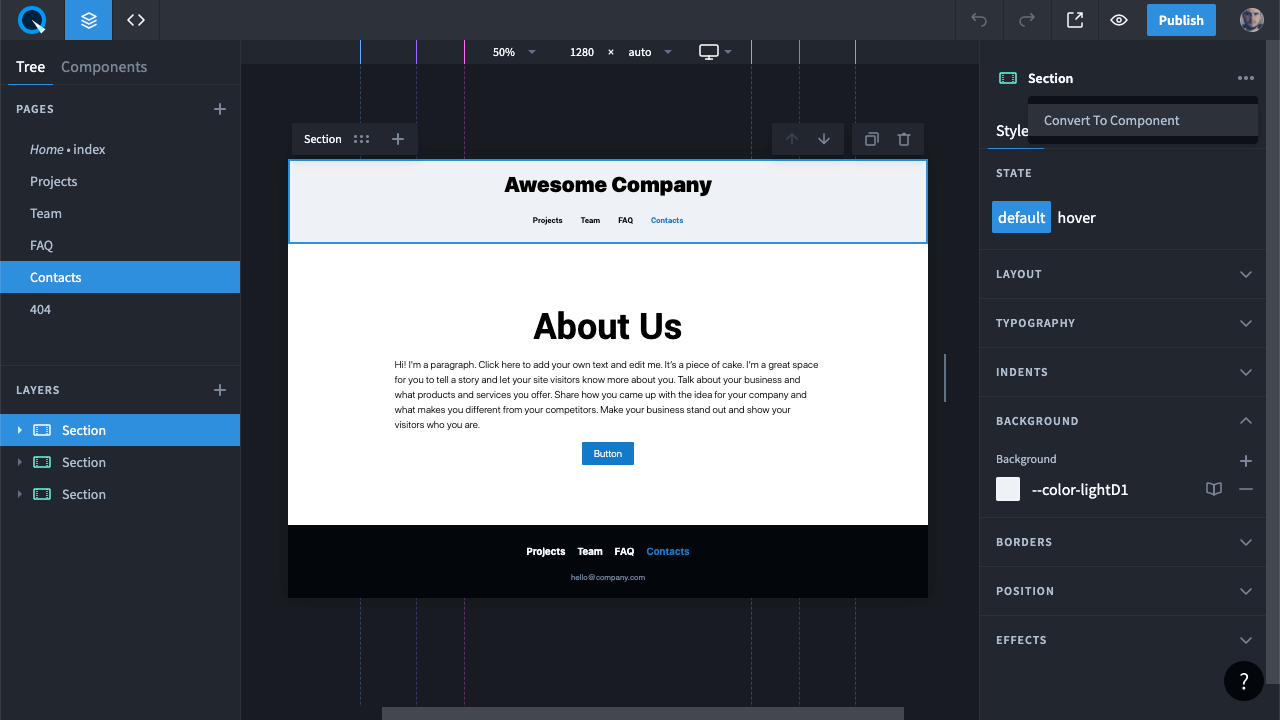This screenshot has height=720, width=1280.
Task: Duplicate the selected section
Action: 871,139
